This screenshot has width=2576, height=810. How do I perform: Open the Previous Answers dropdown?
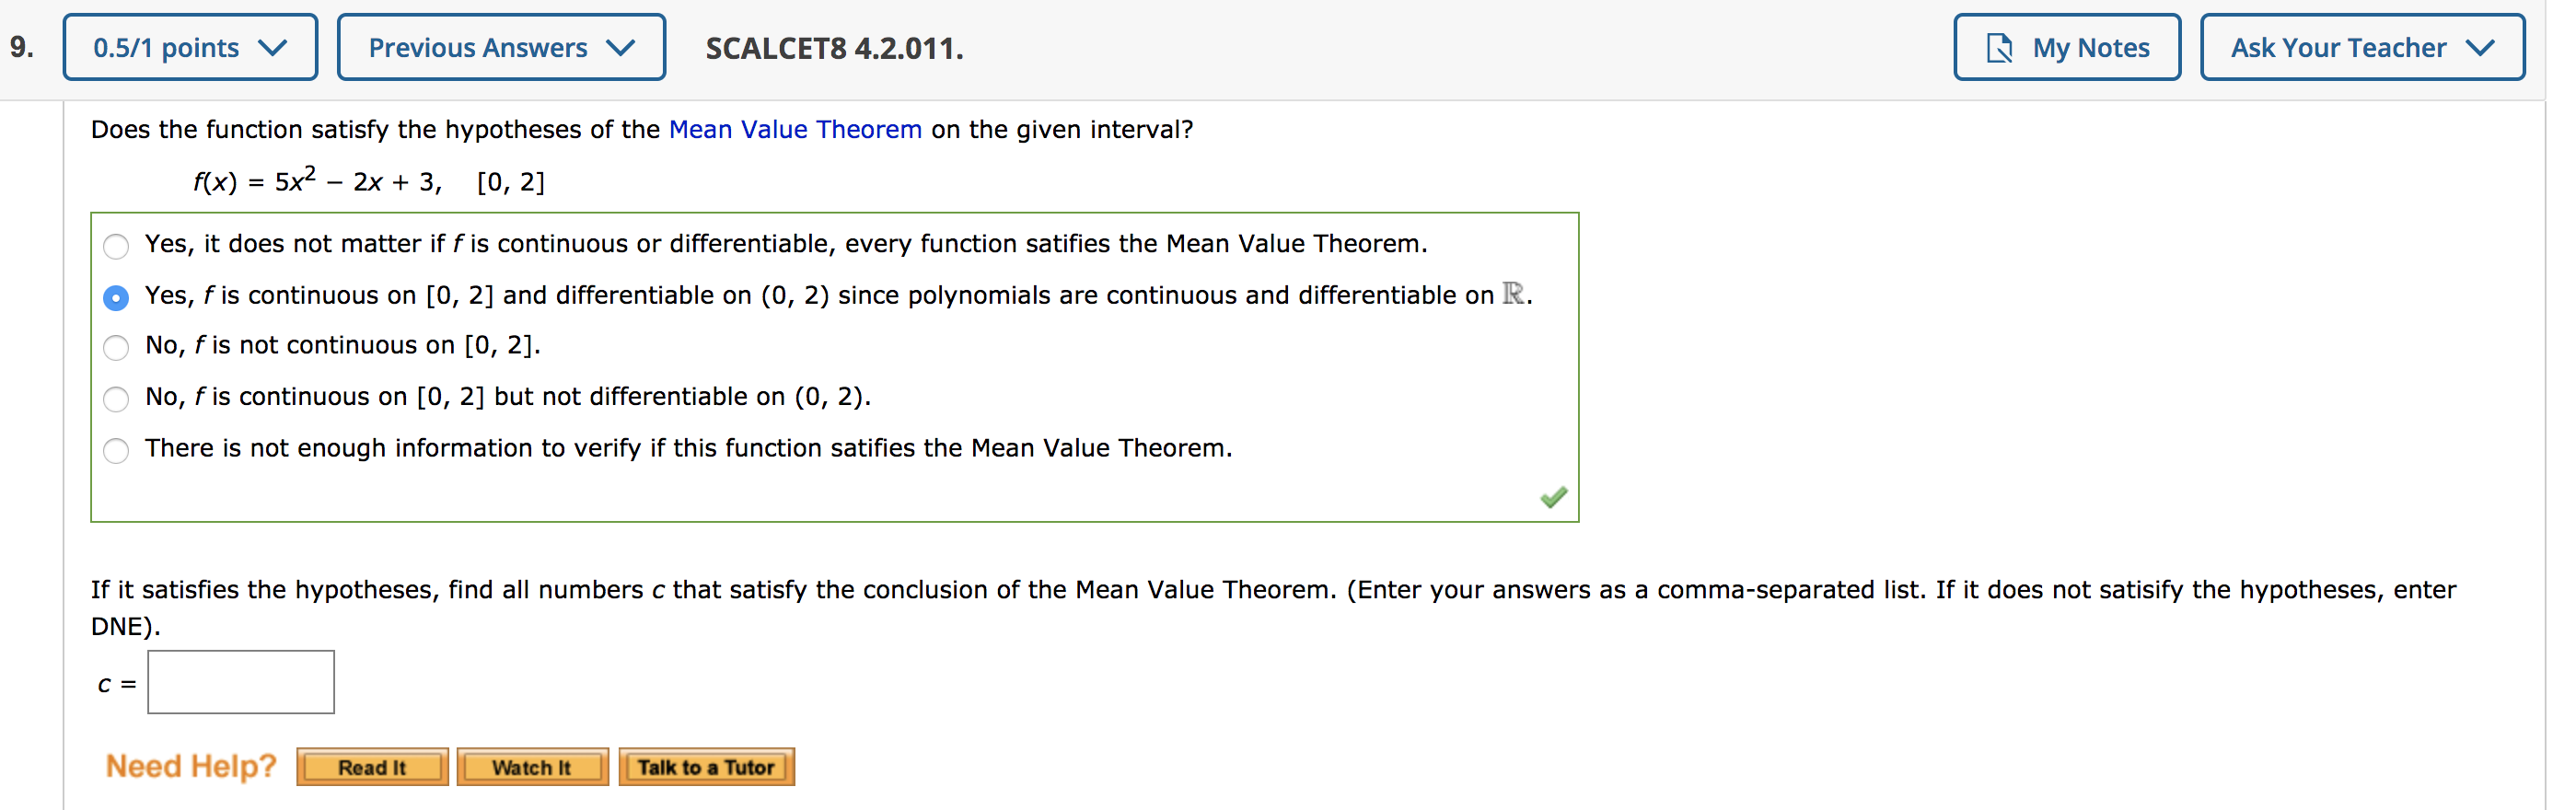pos(501,46)
